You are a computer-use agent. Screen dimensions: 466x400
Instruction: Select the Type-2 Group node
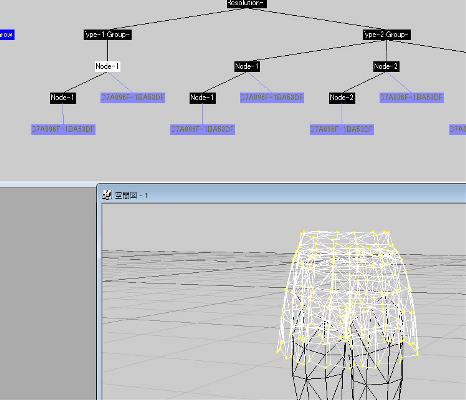click(387, 35)
